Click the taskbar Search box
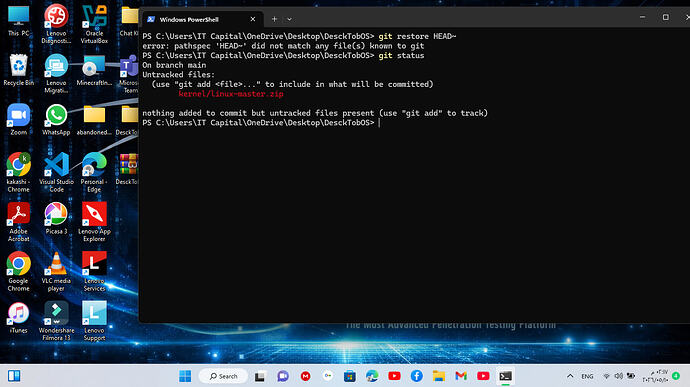Viewport: 690px width, 387px height. tap(223, 376)
